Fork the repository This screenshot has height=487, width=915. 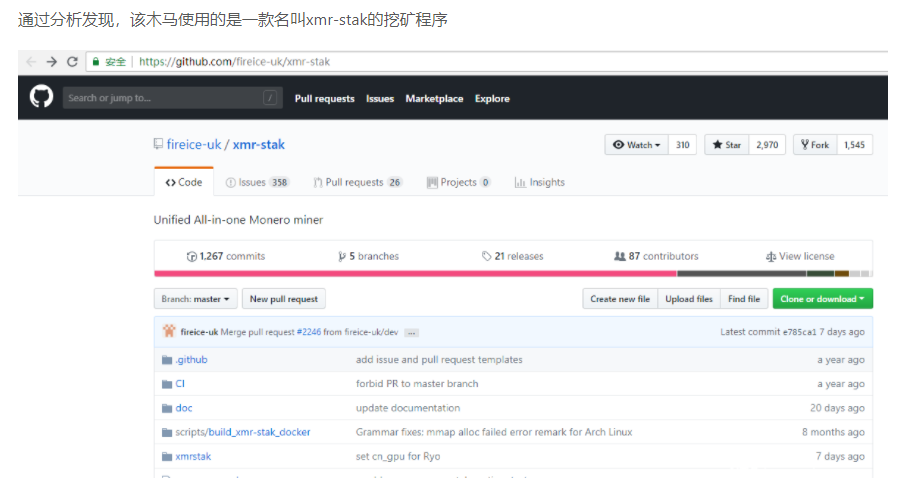point(815,145)
